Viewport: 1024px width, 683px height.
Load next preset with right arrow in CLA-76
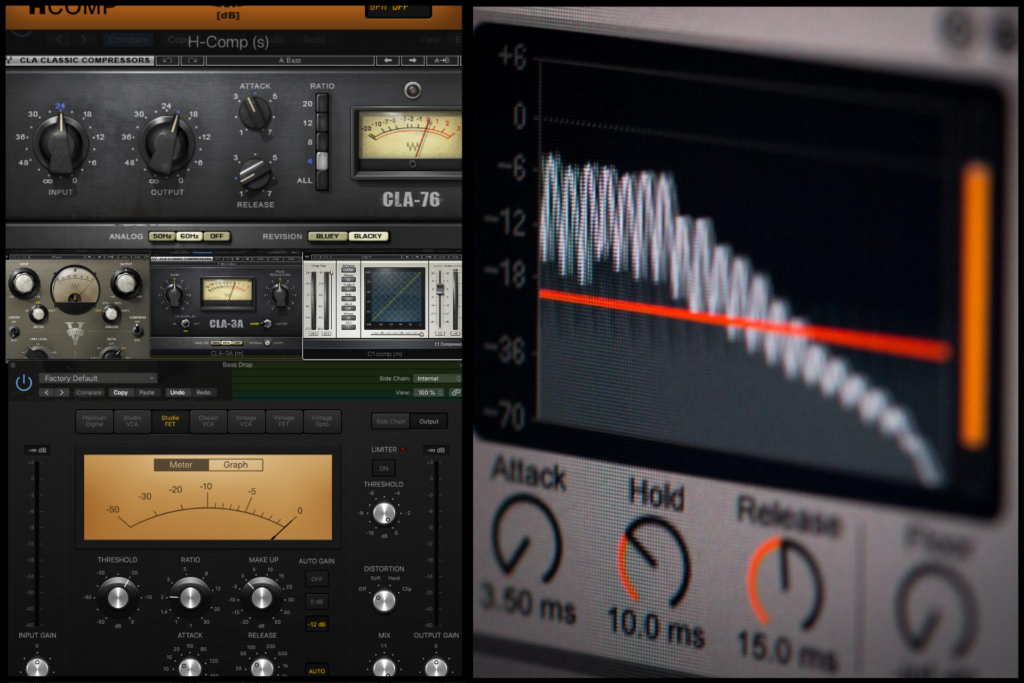(412, 61)
